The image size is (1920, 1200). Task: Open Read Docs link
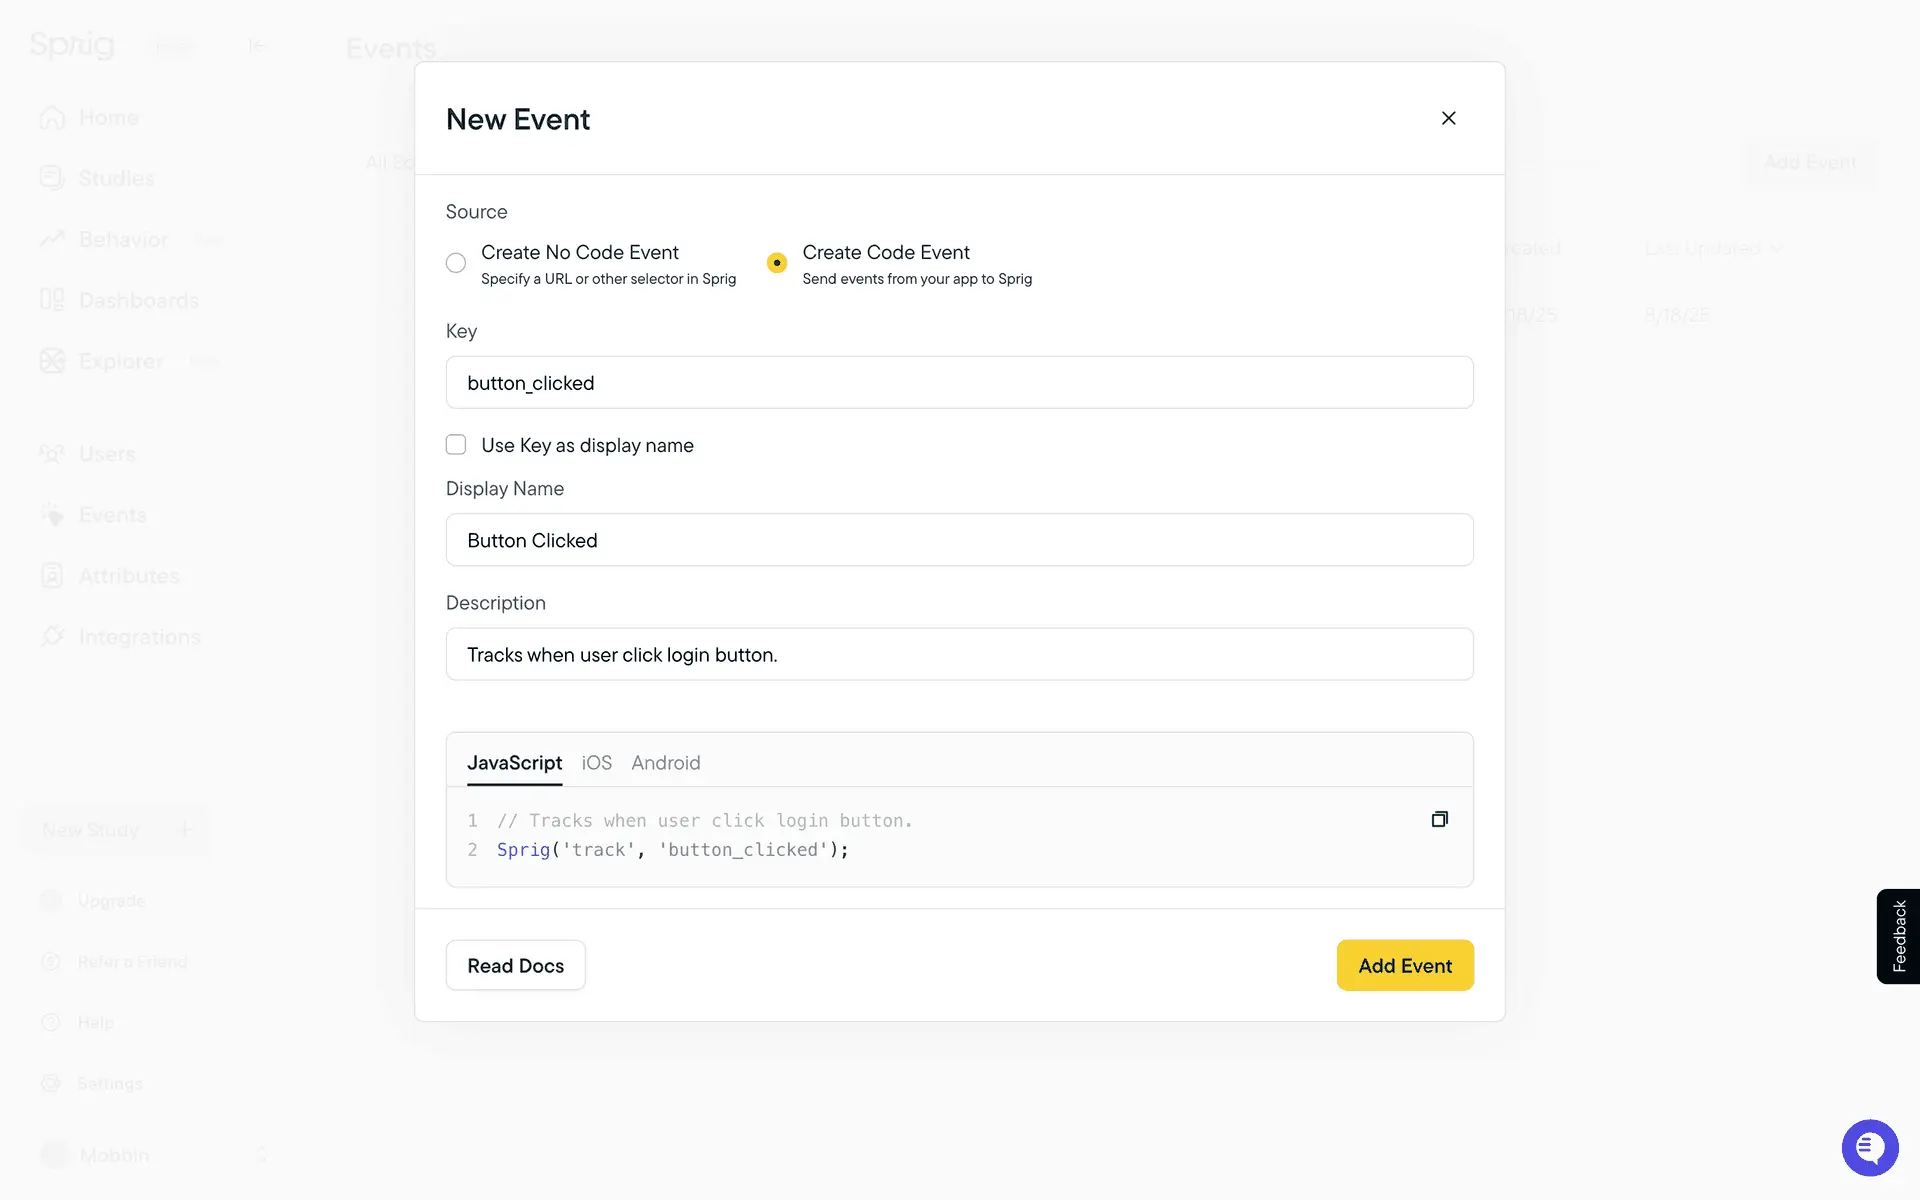pos(515,965)
